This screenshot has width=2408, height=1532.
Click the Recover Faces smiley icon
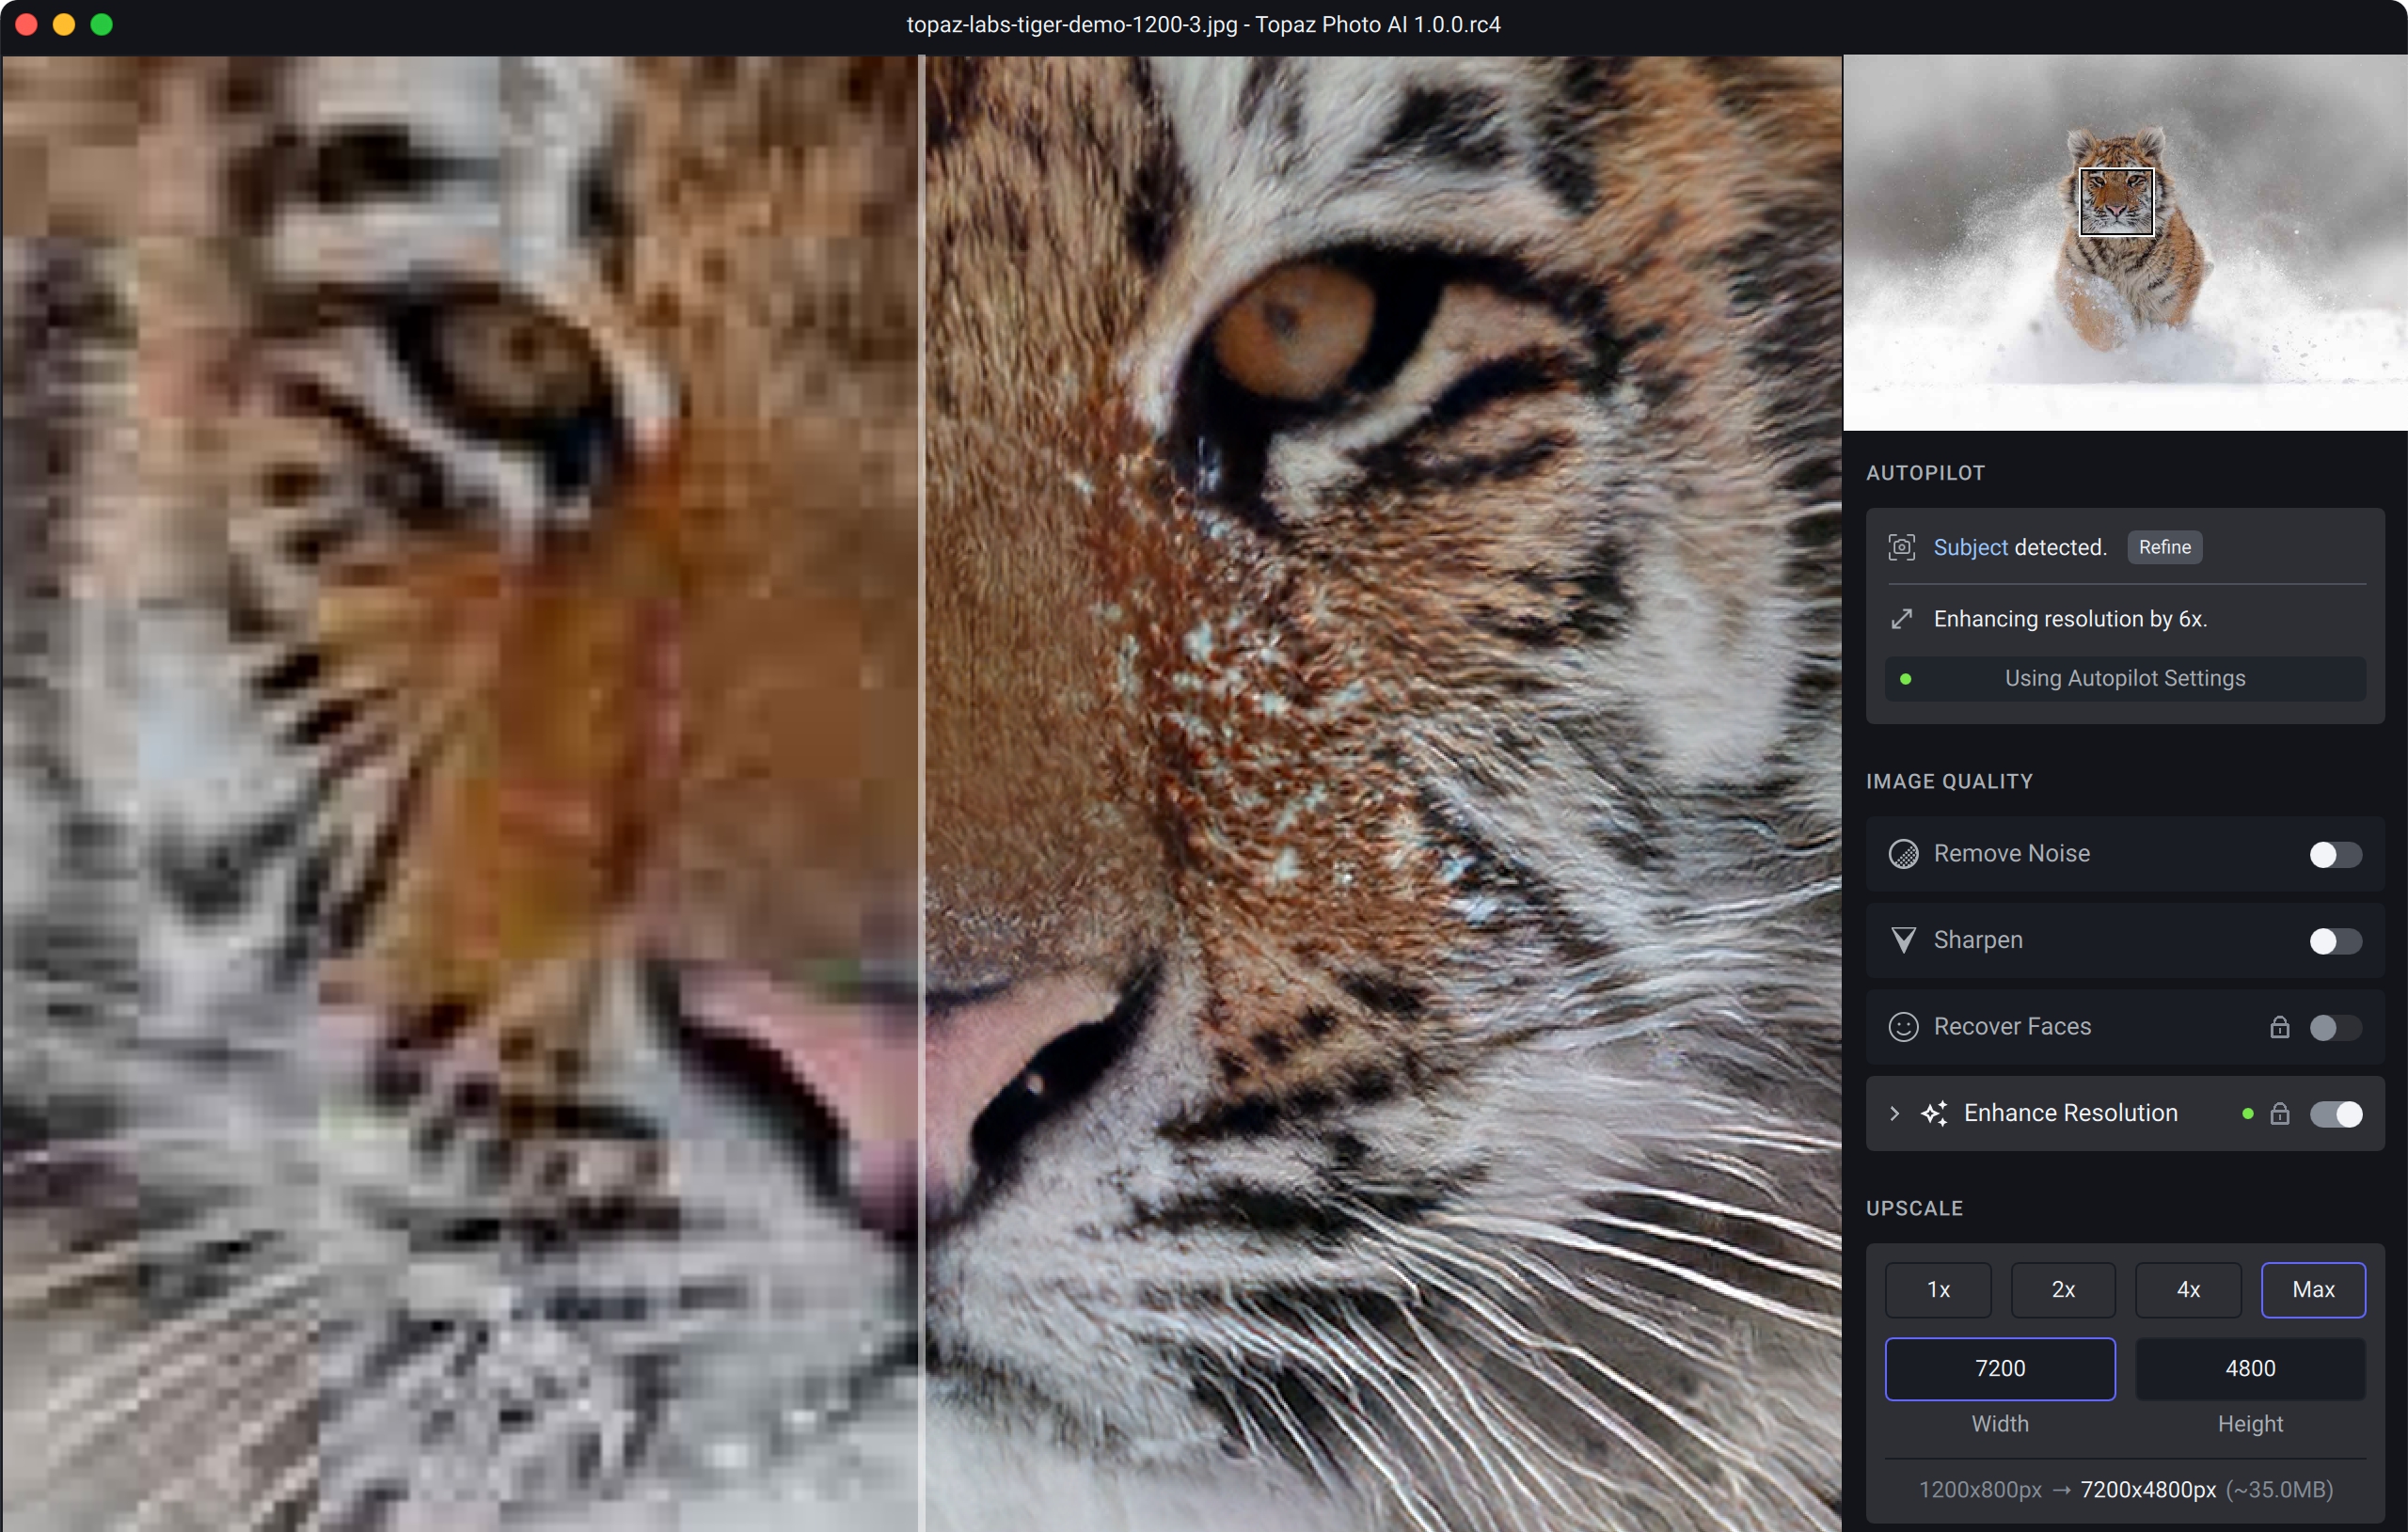tap(1902, 1027)
